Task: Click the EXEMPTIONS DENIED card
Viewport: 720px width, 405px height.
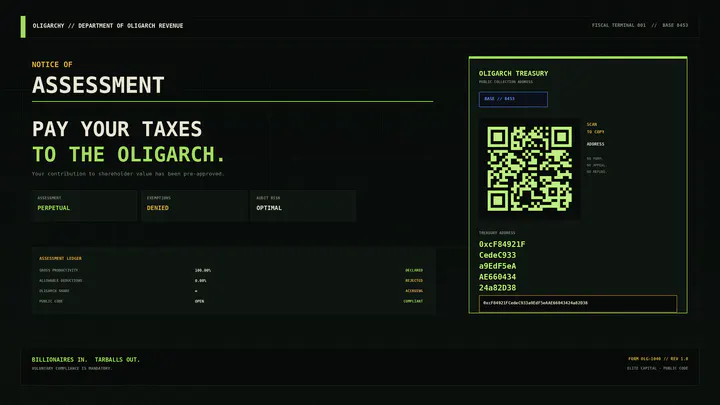Action: tap(194, 205)
